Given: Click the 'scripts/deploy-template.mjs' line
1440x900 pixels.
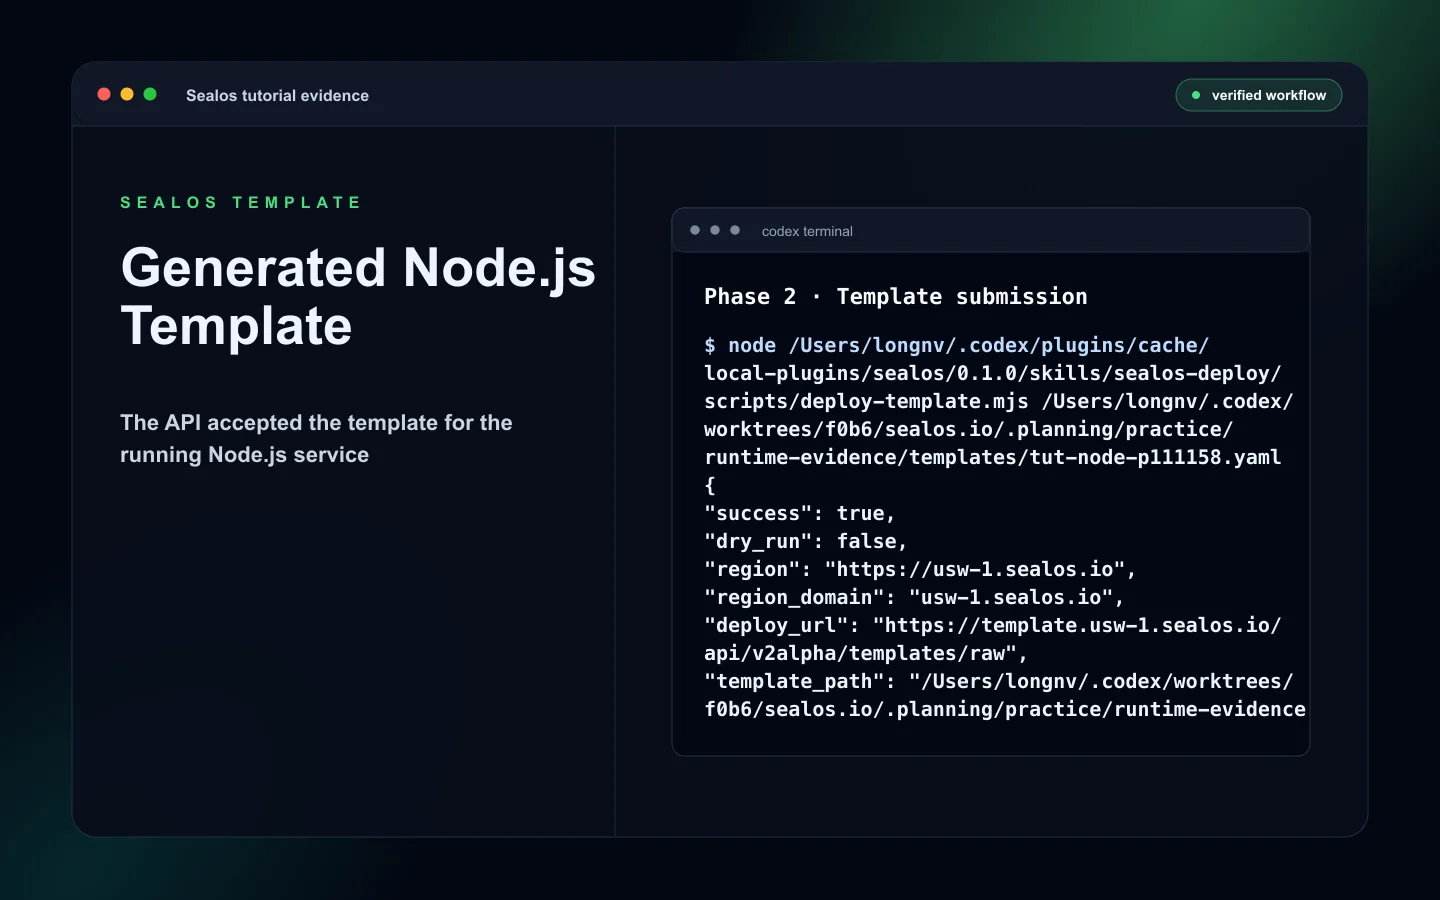Looking at the screenshot, I should tap(999, 401).
